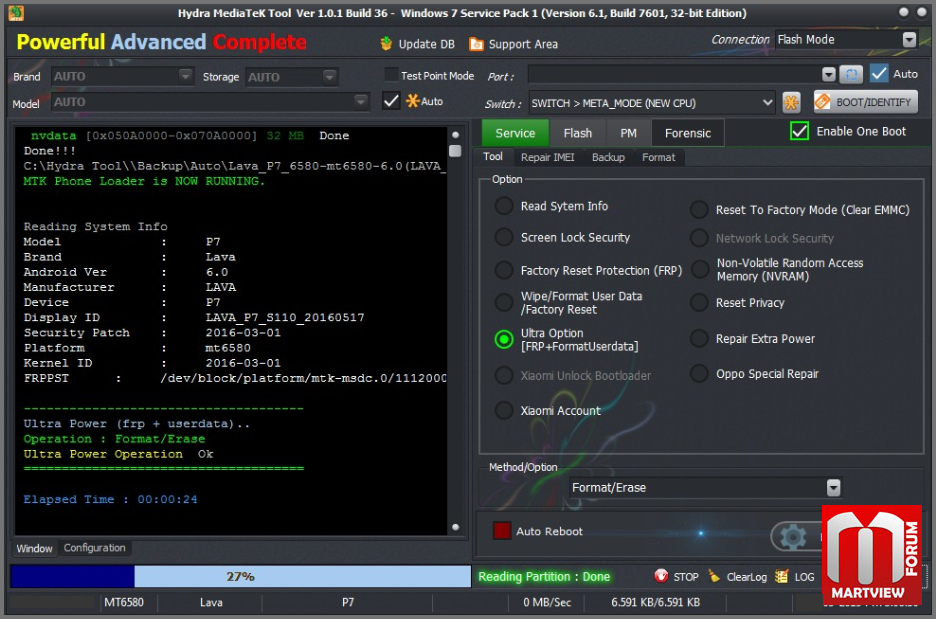
Task: Uncheck the model Auto checkbox
Action: point(391,101)
